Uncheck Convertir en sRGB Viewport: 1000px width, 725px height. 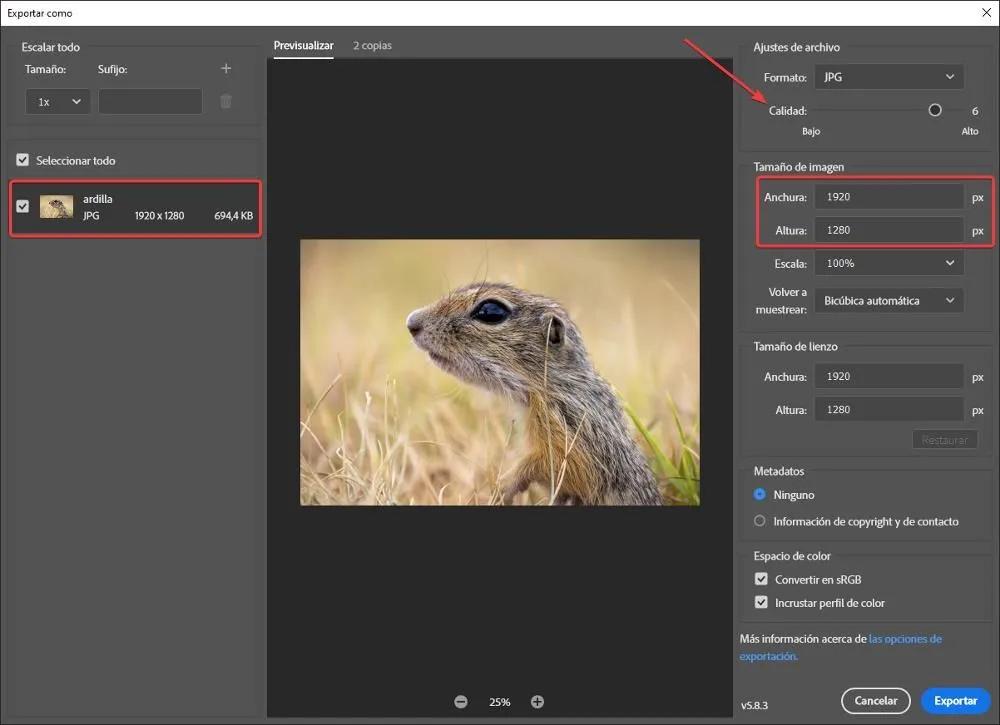[x=761, y=579]
